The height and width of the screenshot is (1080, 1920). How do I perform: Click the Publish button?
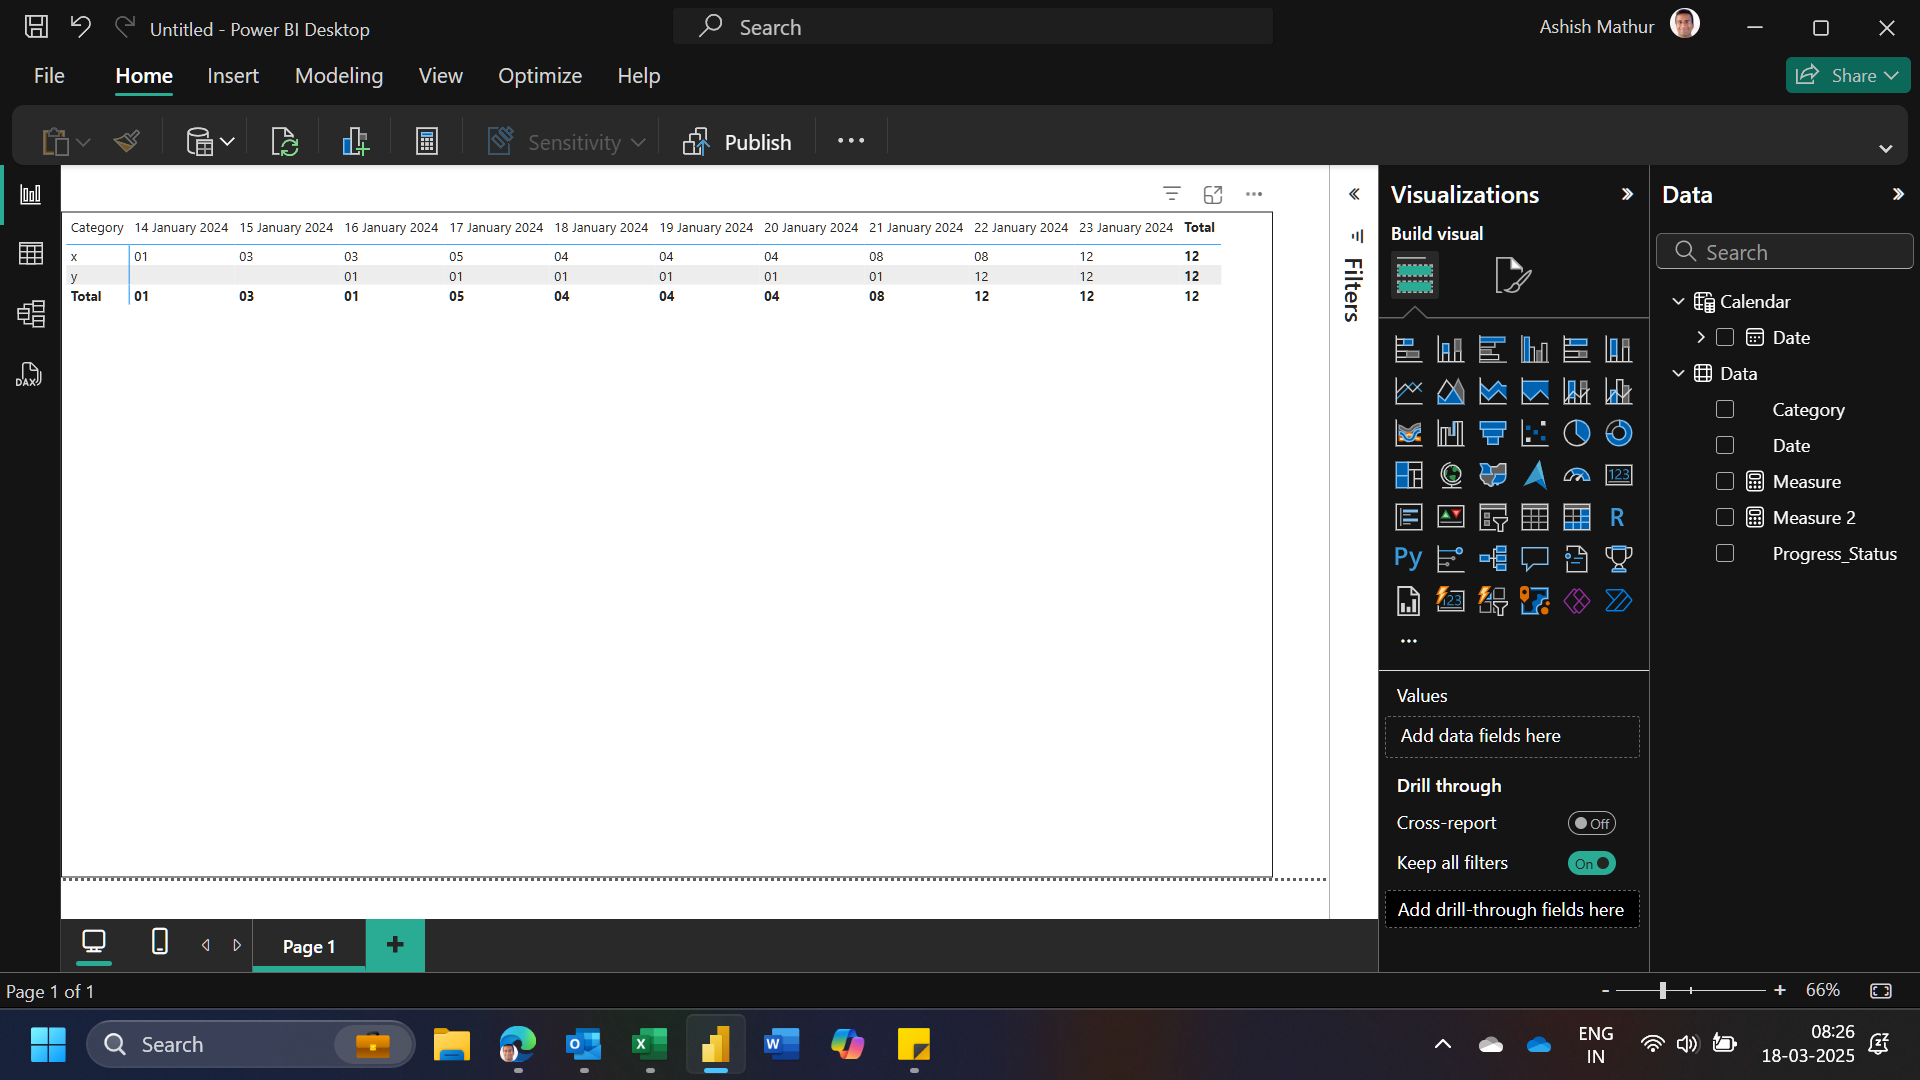(737, 142)
